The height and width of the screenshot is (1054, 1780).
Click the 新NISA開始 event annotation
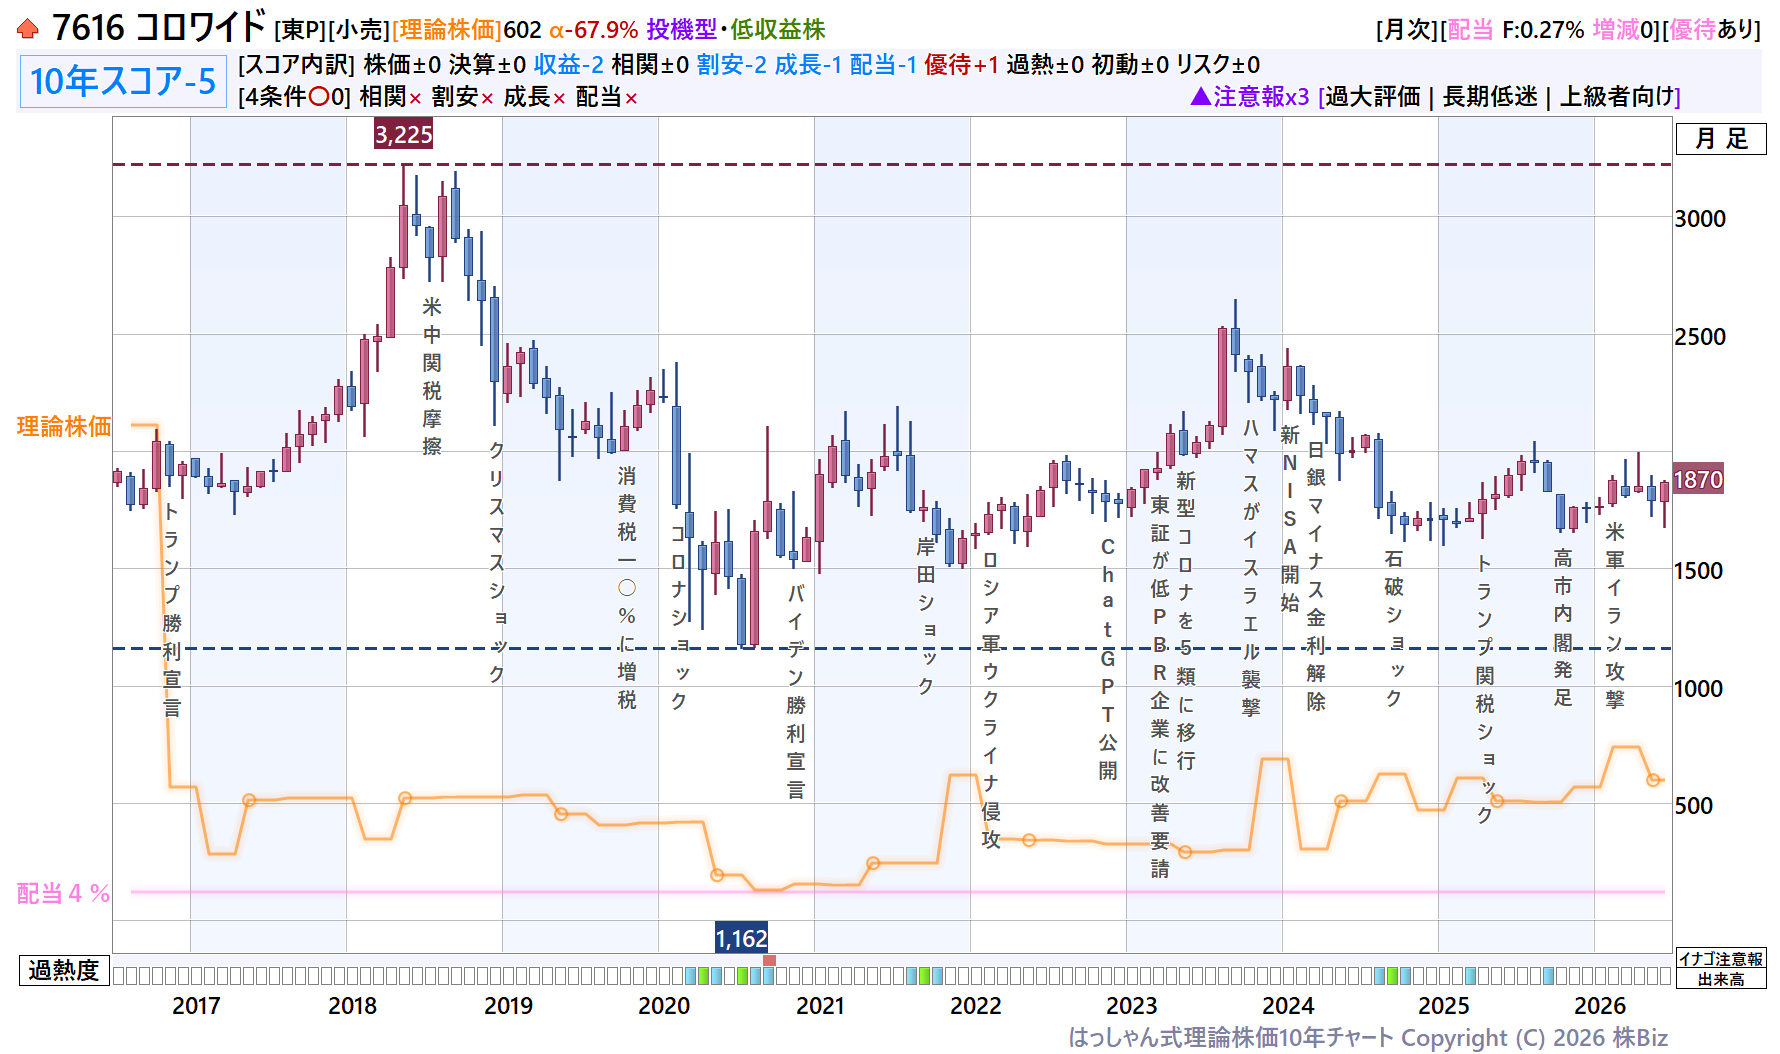point(1290,518)
